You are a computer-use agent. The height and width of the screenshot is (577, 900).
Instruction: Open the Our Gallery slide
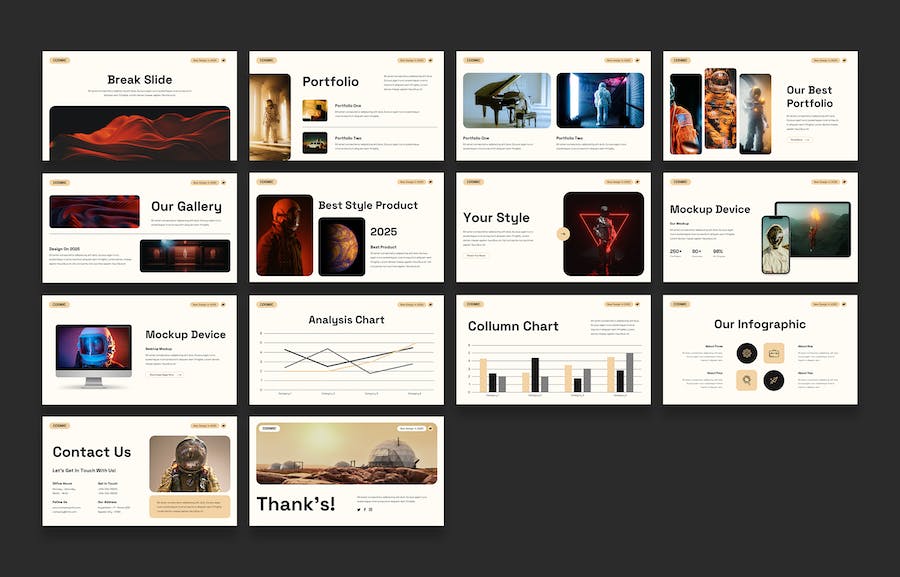139,228
